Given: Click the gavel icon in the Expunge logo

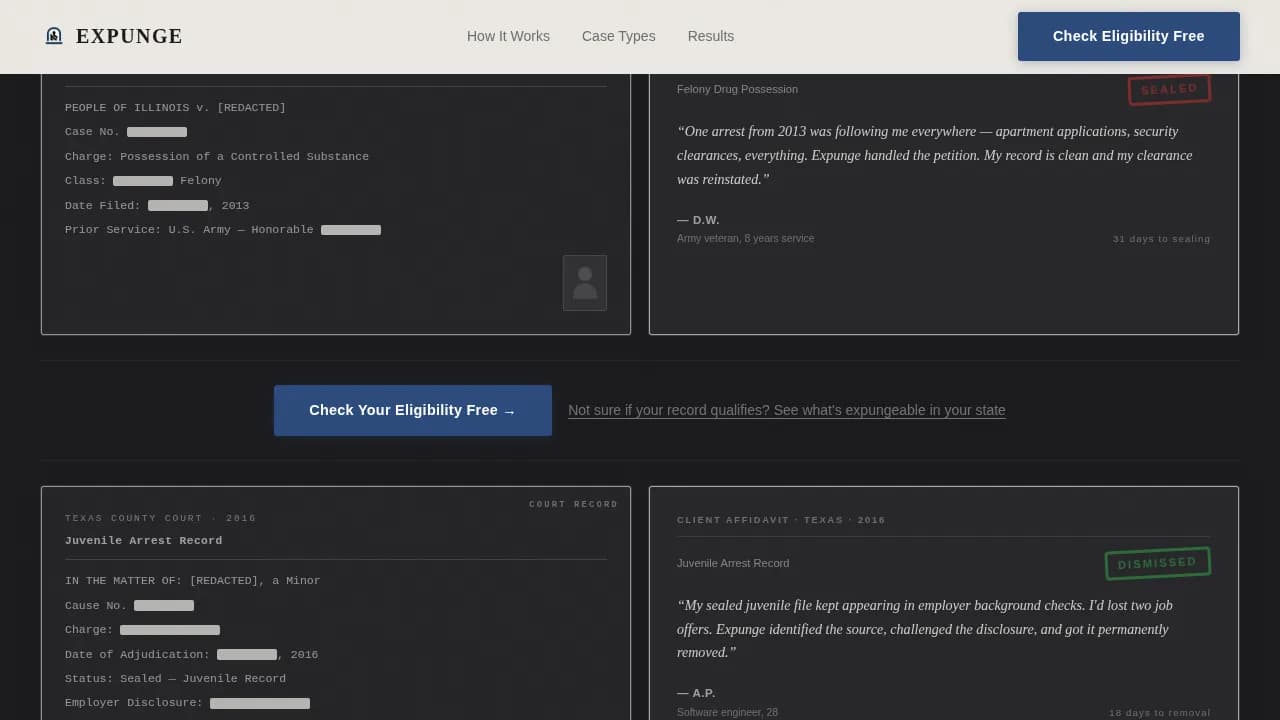Looking at the screenshot, I should click(x=54, y=35).
